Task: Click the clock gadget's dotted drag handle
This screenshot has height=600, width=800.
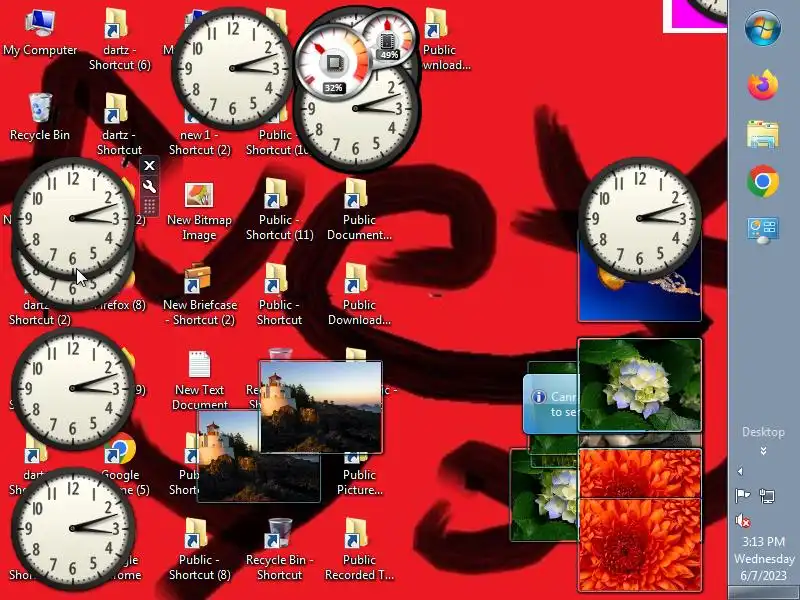Action: pos(149,207)
